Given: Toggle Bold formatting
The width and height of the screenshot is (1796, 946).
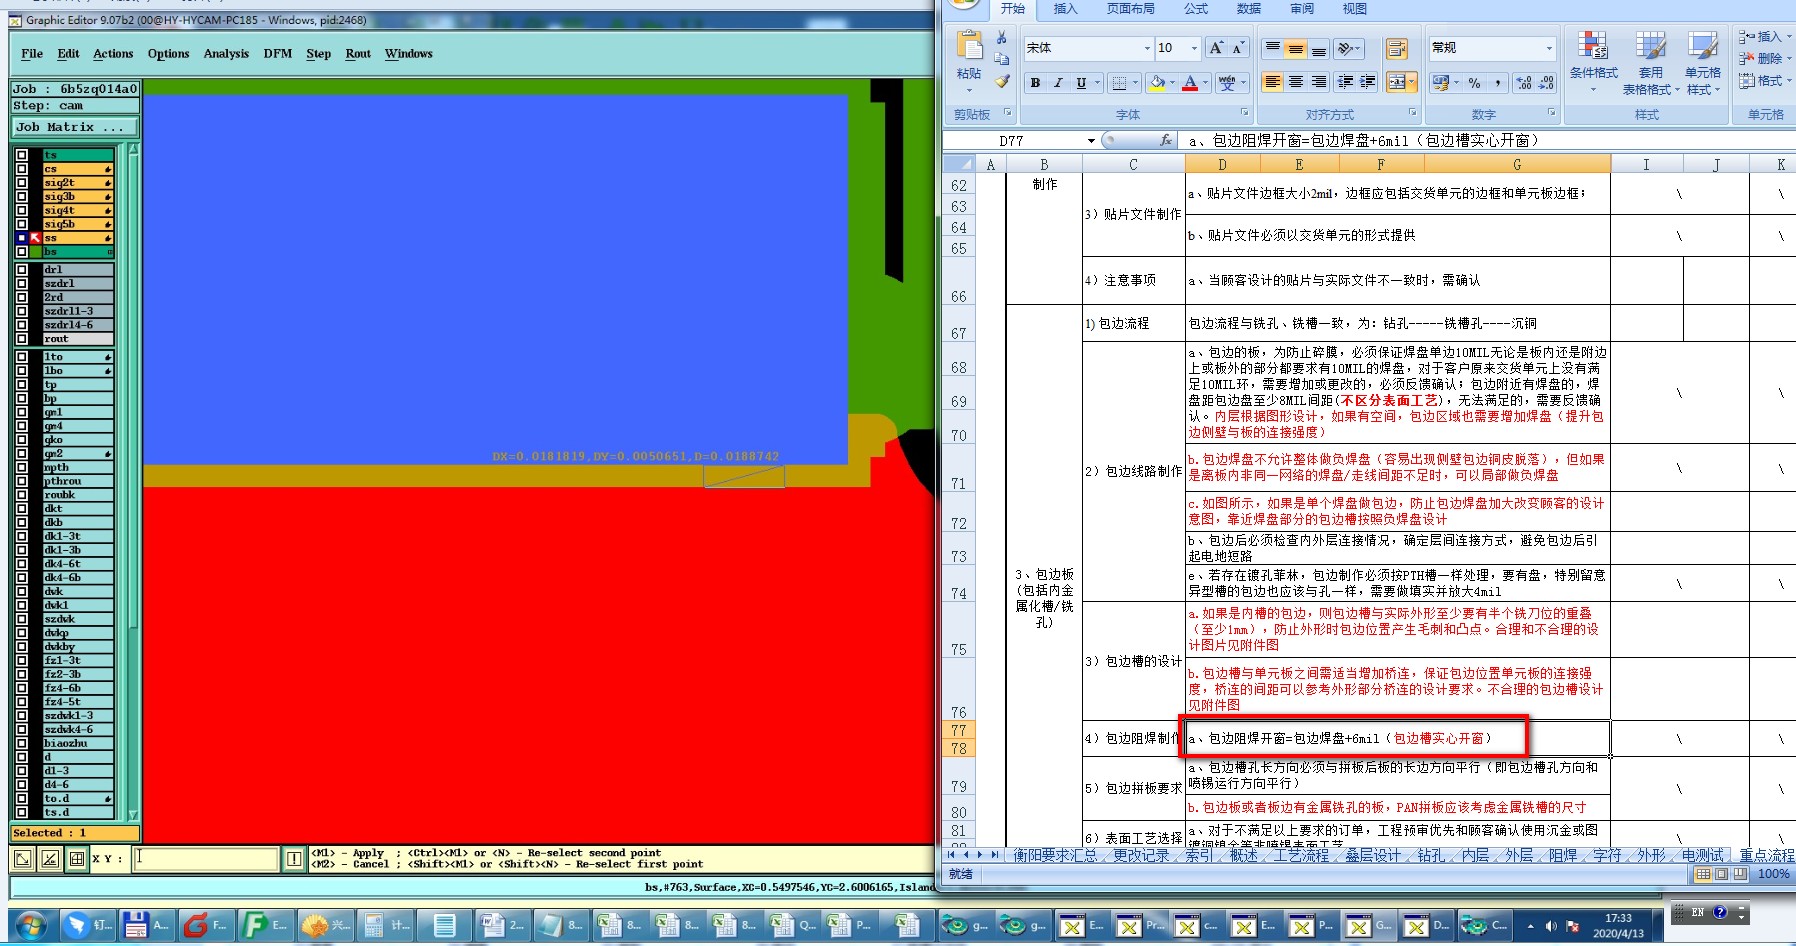Looking at the screenshot, I should [x=1035, y=83].
